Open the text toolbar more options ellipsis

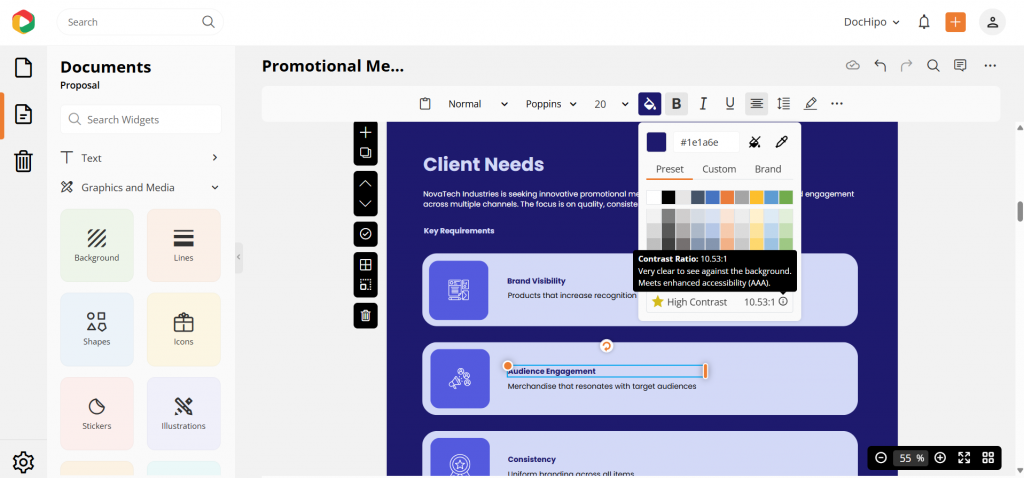[837, 104]
